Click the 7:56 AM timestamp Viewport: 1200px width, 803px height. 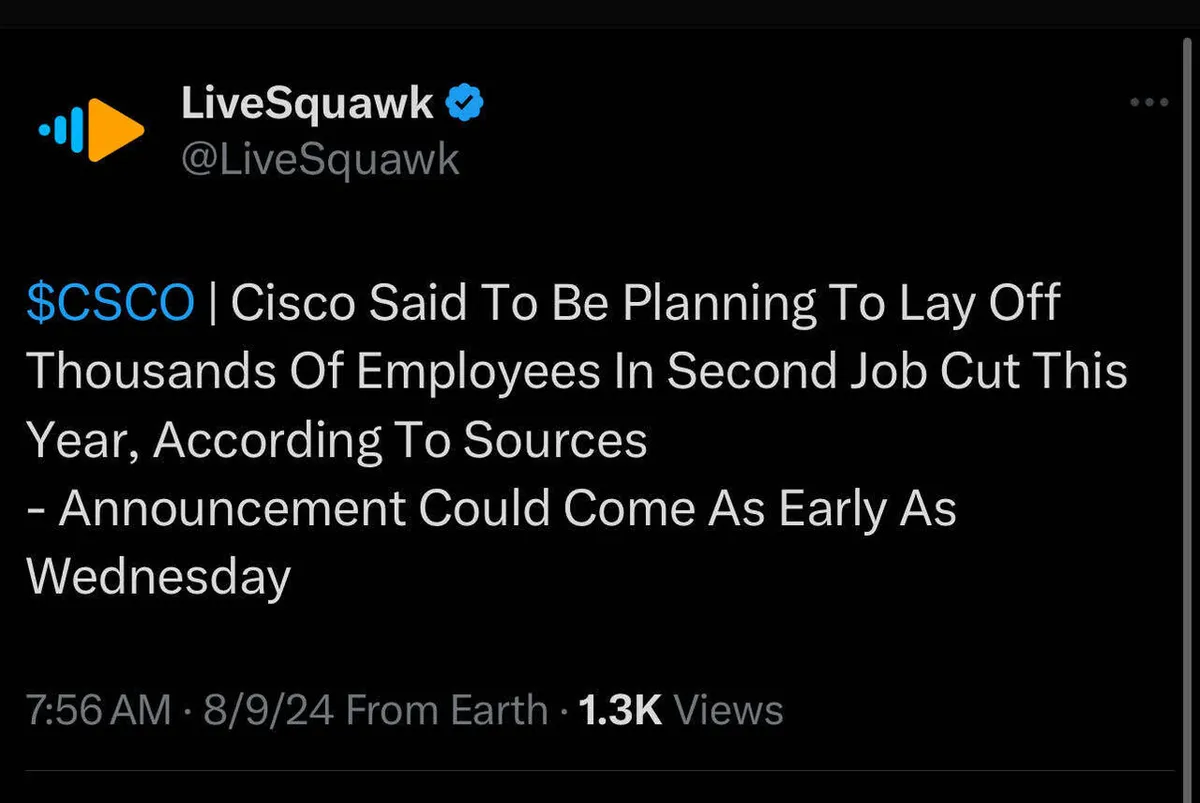click(x=99, y=711)
